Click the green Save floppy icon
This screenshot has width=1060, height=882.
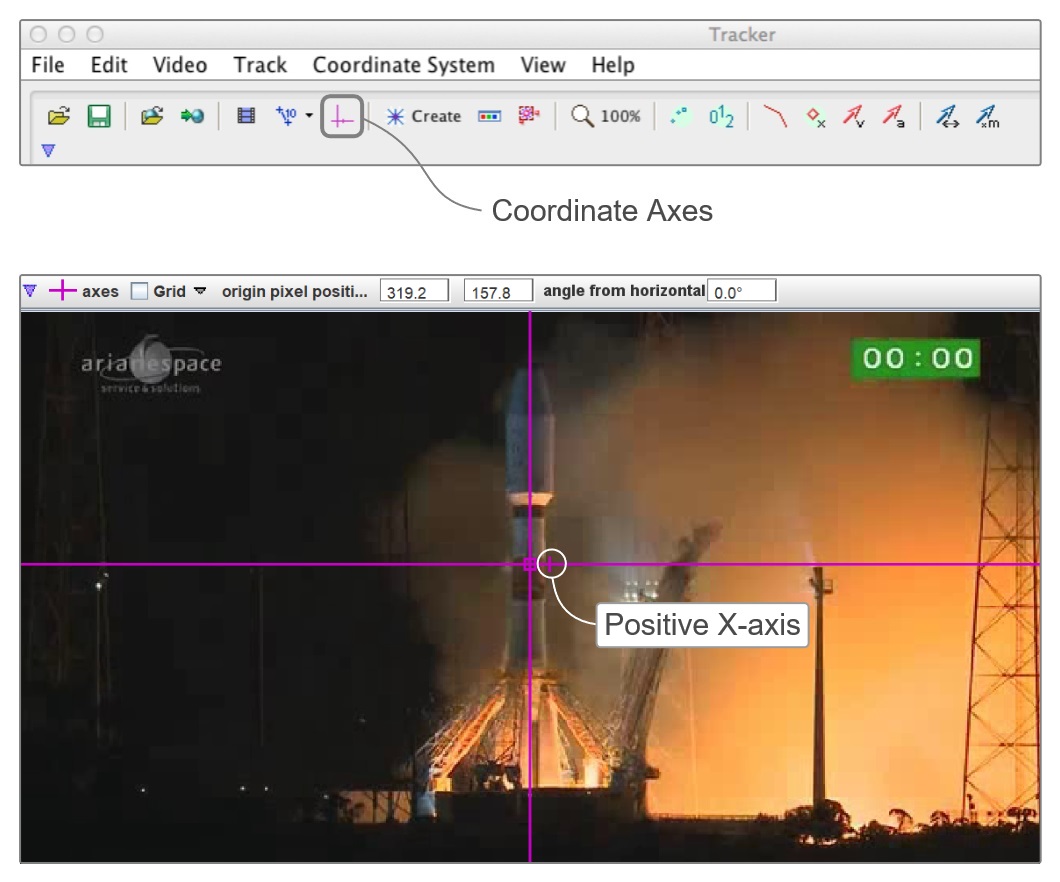click(99, 116)
